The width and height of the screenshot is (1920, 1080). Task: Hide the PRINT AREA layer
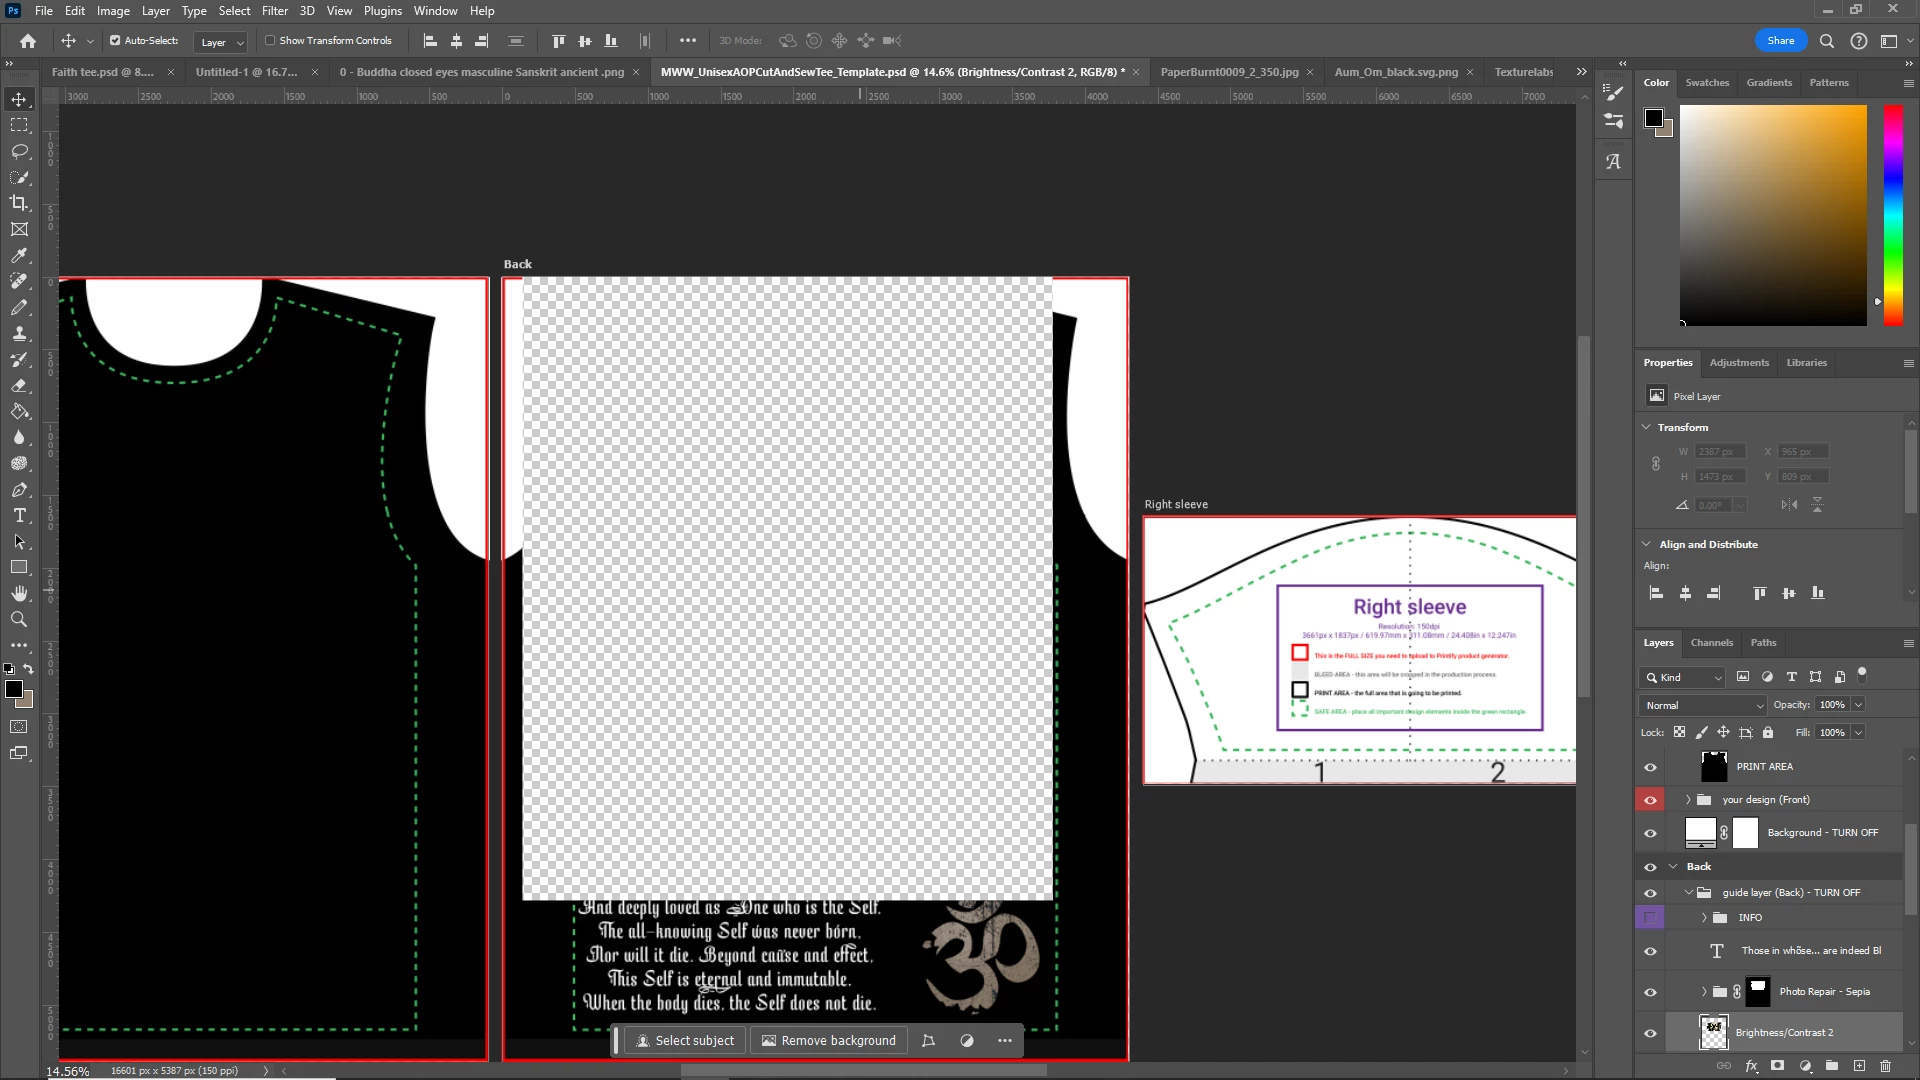(1650, 767)
